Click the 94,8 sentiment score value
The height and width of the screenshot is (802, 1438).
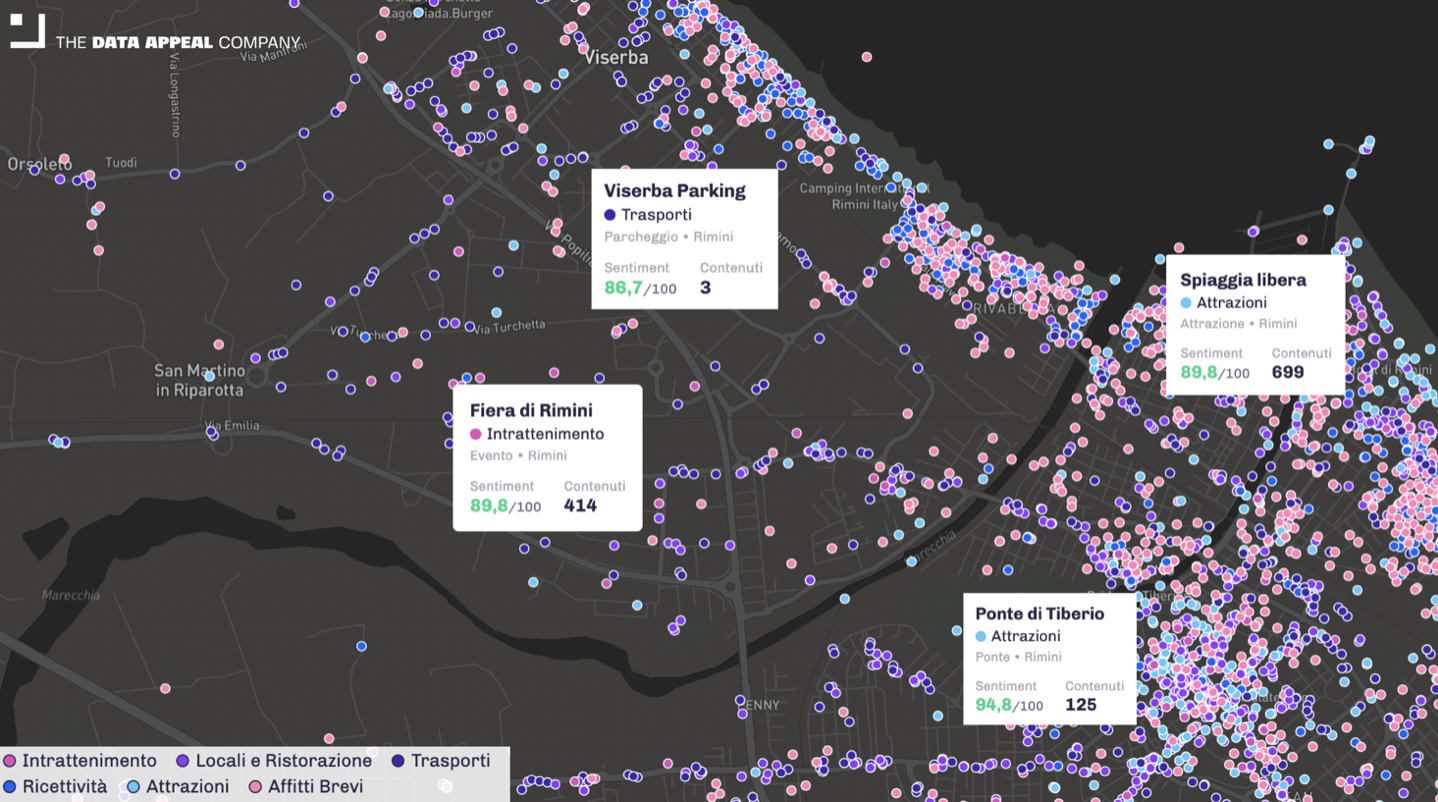(993, 705)
